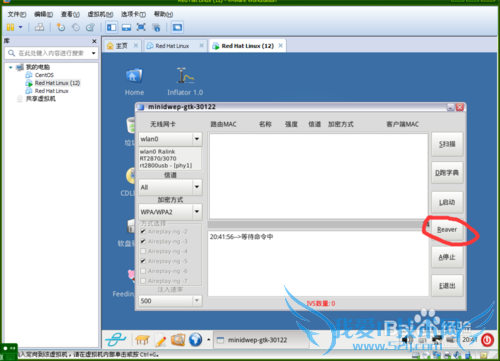This screenshot has width=500, height=361.
Task: Click the A停止 stop button
Action: point(447,257)
